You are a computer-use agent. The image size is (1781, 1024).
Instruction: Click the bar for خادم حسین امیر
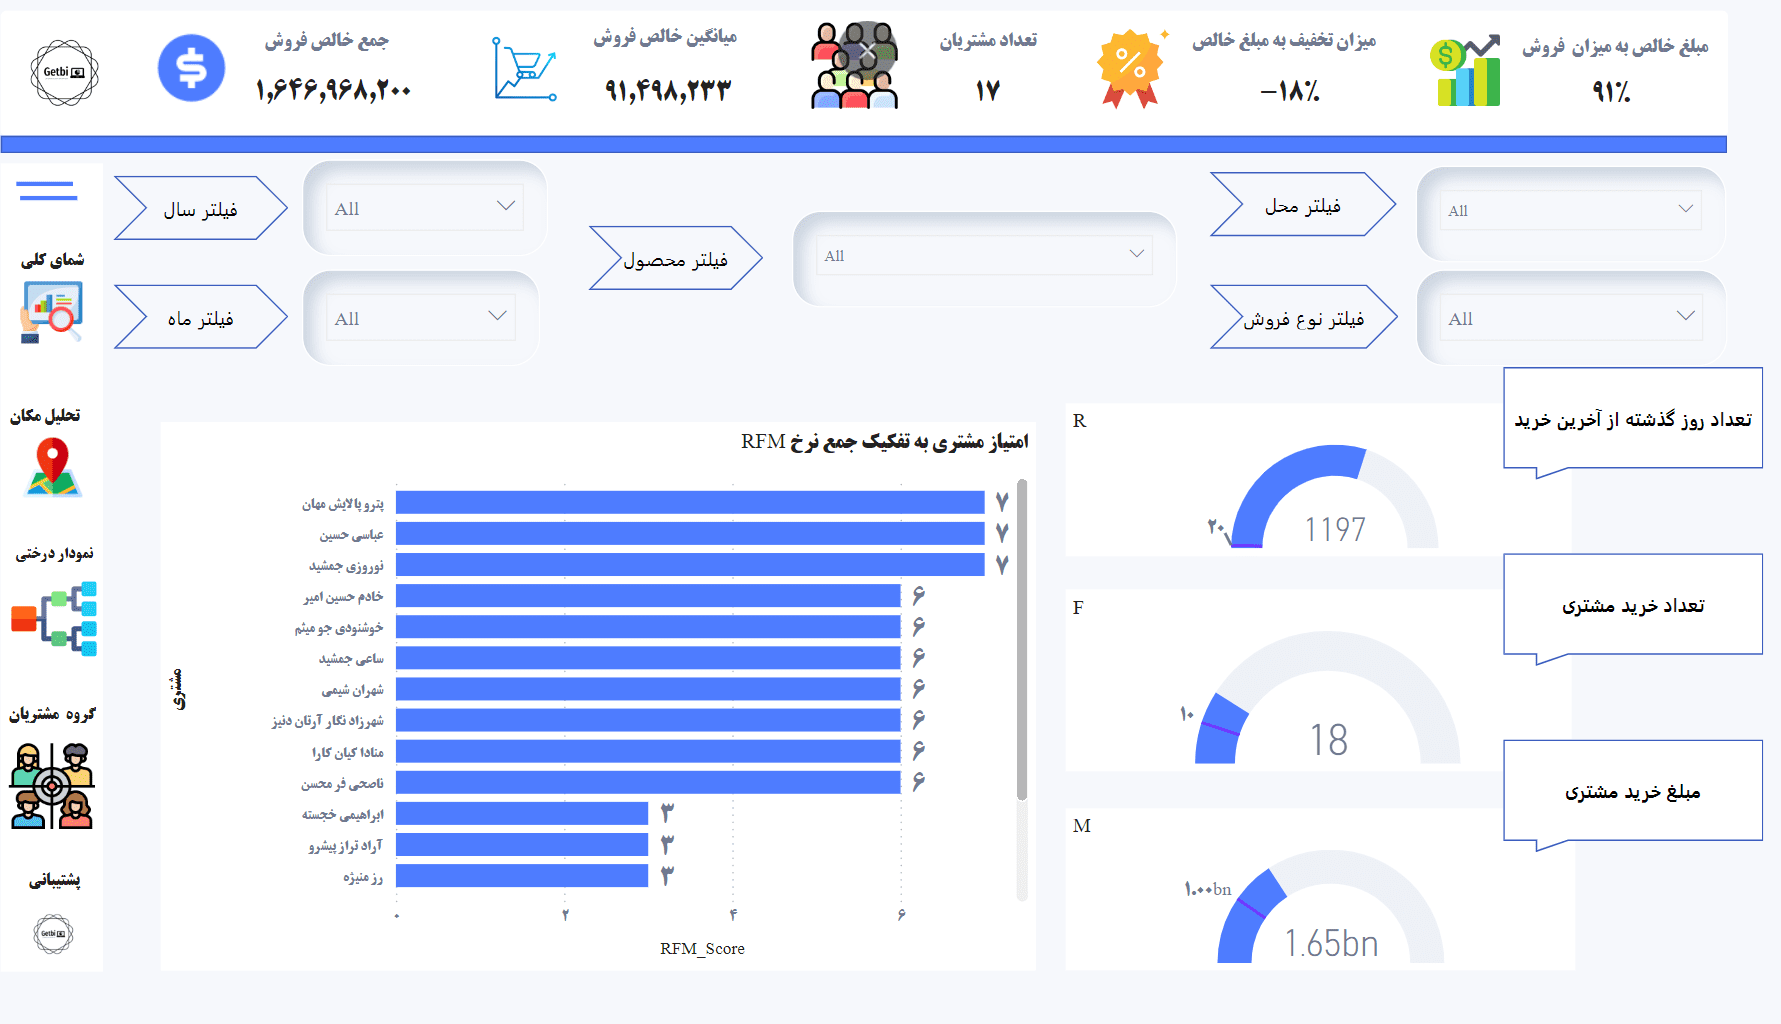648,596
